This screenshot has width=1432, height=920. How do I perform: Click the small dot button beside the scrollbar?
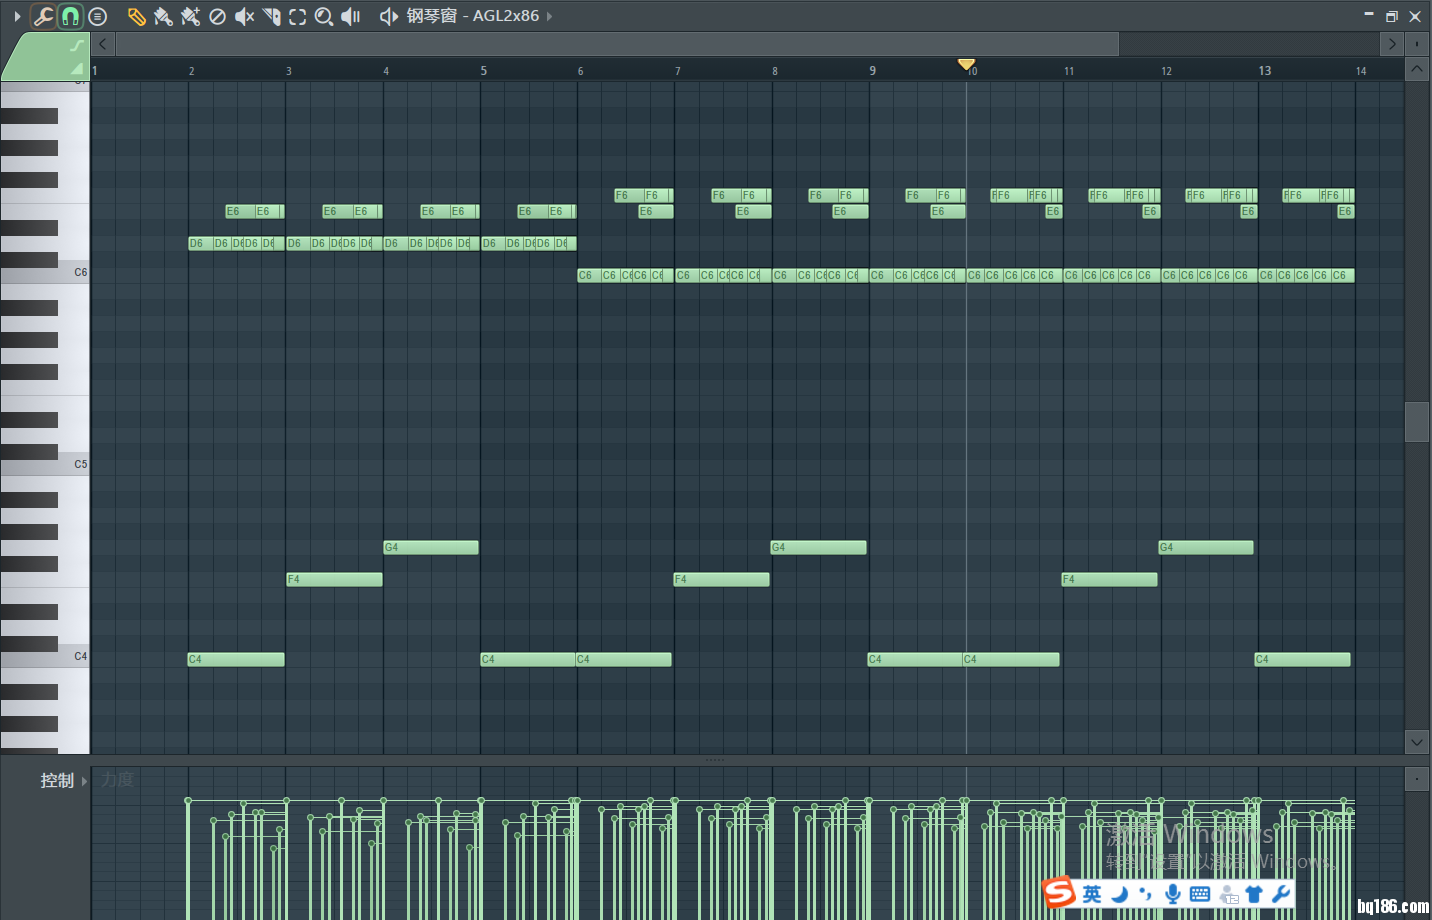click(x=1417, y=44)
